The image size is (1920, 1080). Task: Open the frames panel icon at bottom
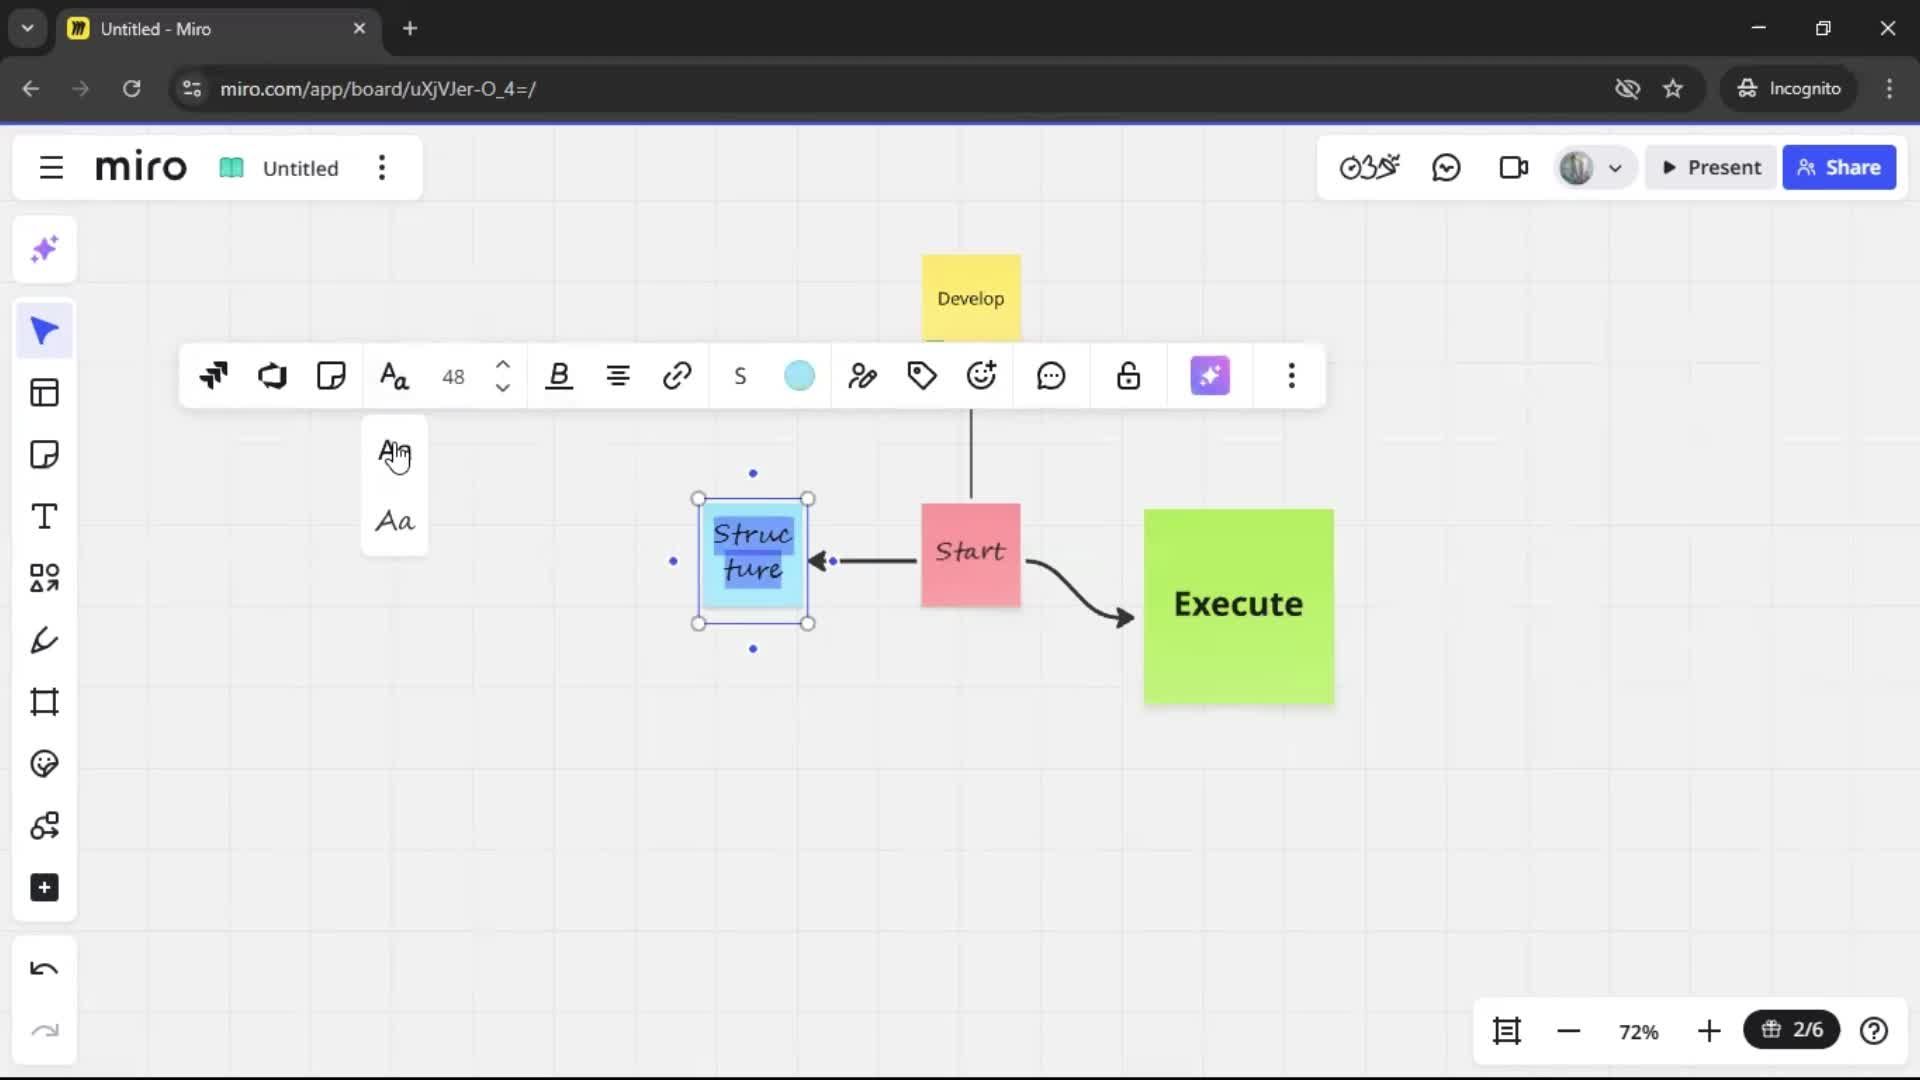click(1506, 1030)
